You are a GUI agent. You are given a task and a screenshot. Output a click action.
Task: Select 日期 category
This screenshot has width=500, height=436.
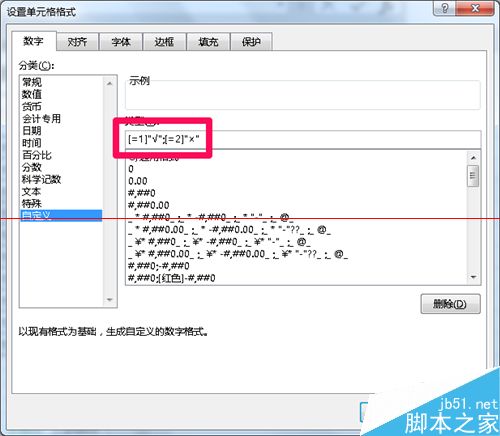(x=62, y=131)
